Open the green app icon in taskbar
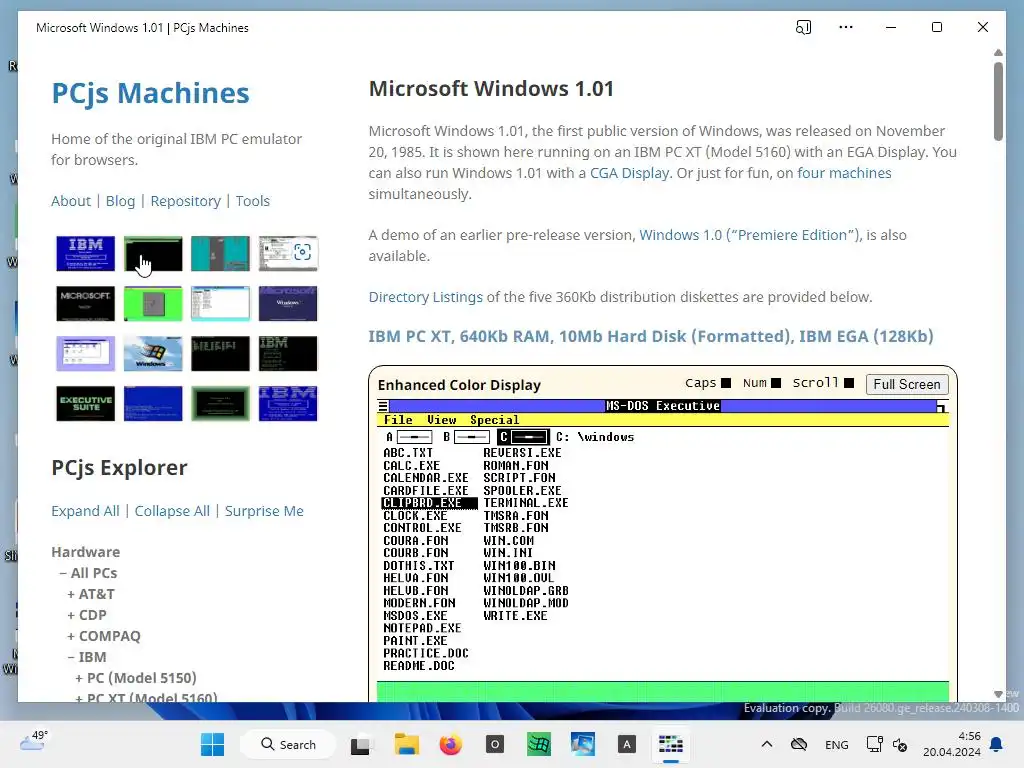Image resolution: width=1024 pixels, height=768 pixels. 539,744
